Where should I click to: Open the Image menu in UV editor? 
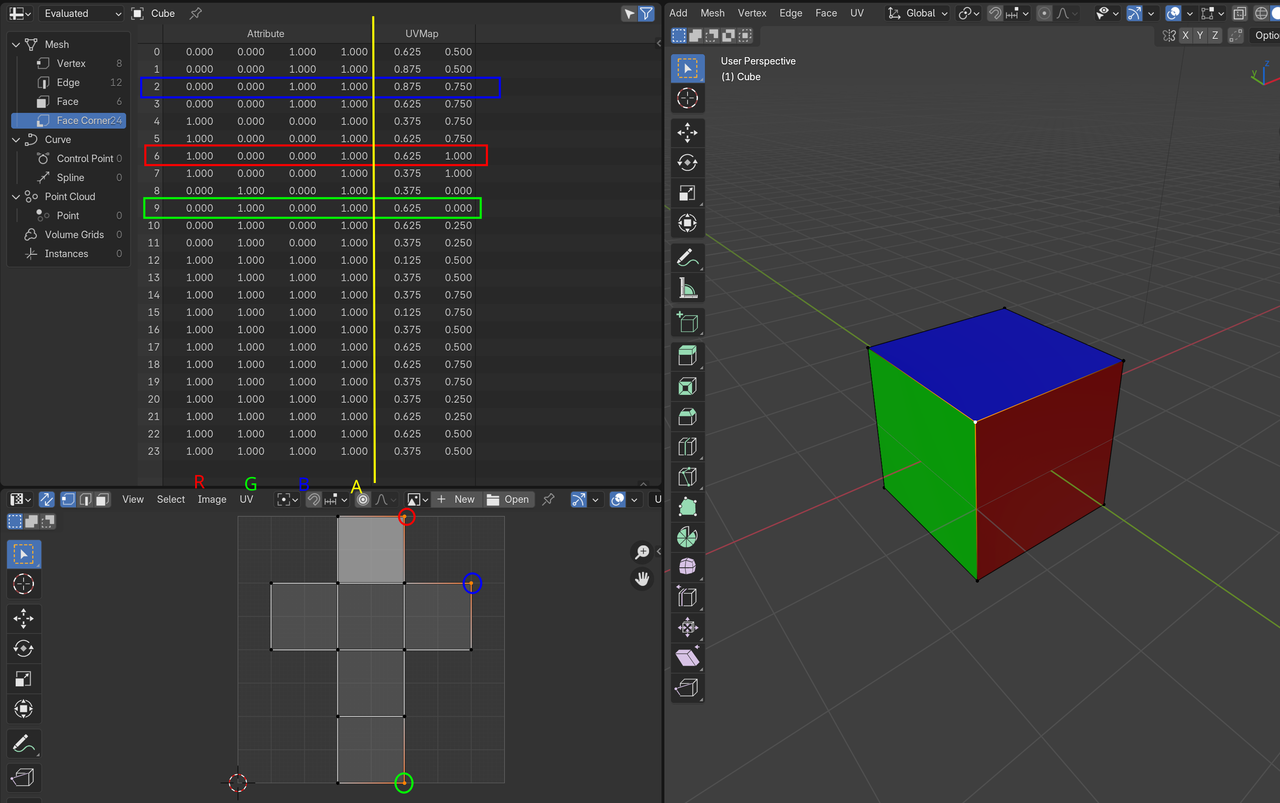(212, 499)
